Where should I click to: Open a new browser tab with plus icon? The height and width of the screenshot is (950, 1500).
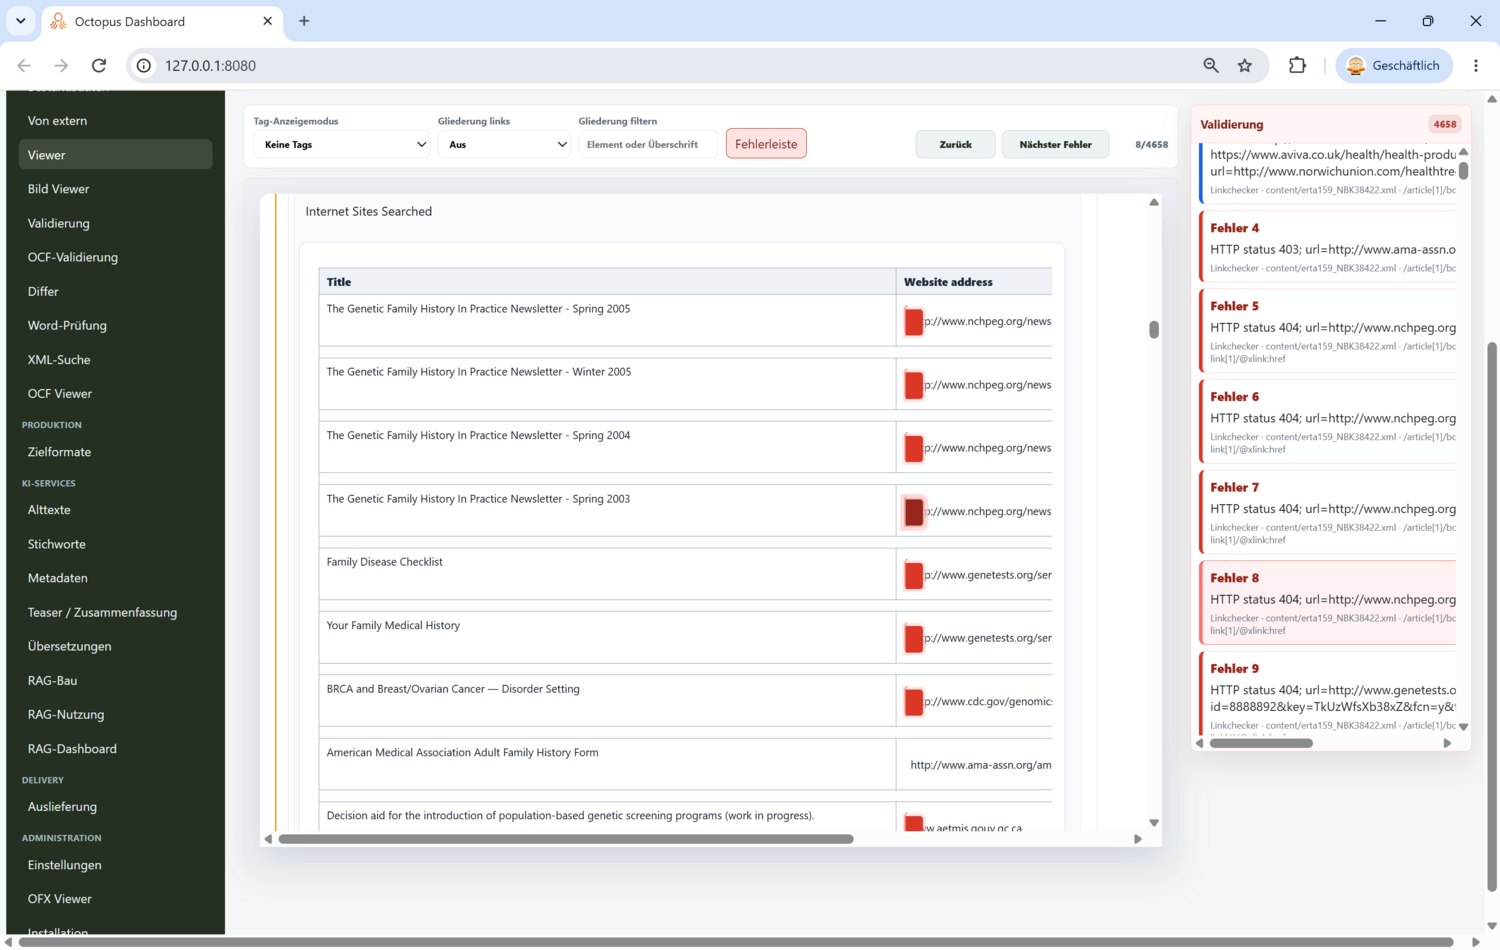[x=304, y=21]
